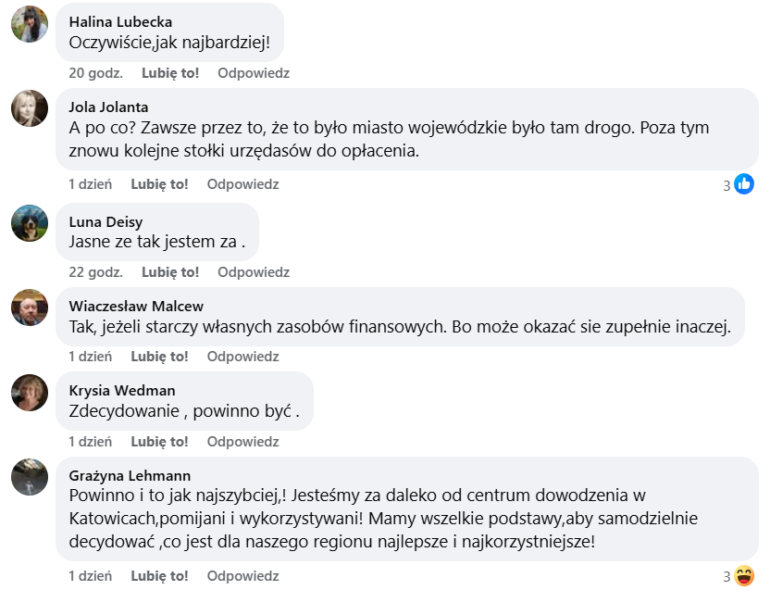Click the 22 godz. timestamp on Luna's comment
The width and height of the screenshot is (770, 590).
click(x=95, y=272)
